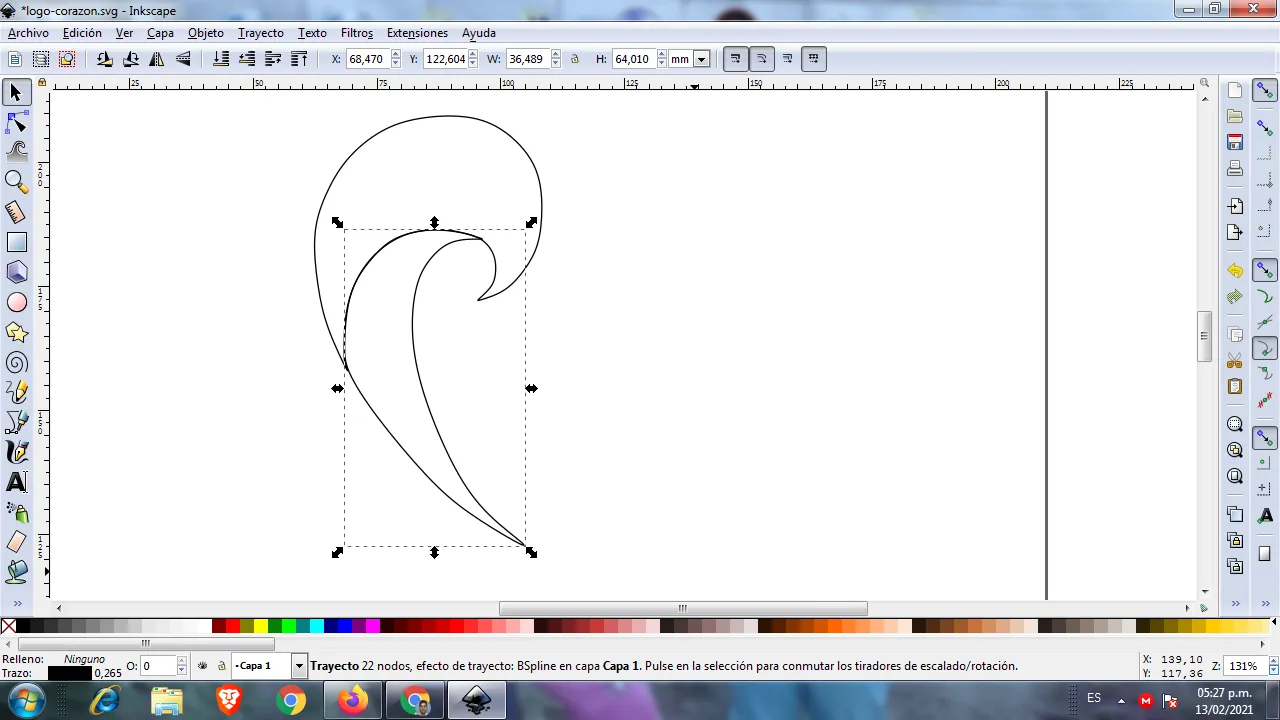Open Windows Start button
1280x720 pixels.
24,700
